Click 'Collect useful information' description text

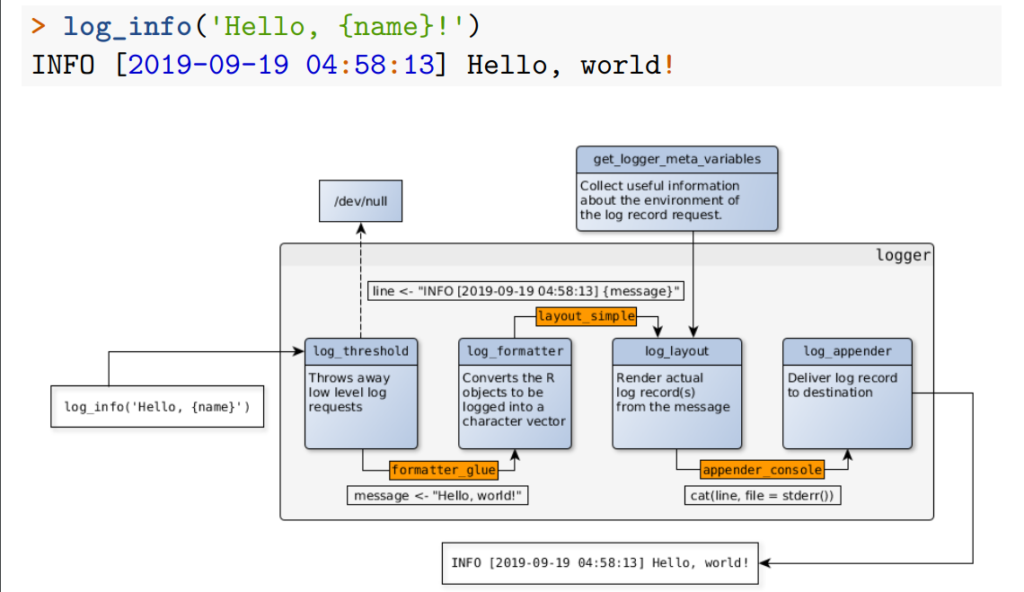[660, 200]
